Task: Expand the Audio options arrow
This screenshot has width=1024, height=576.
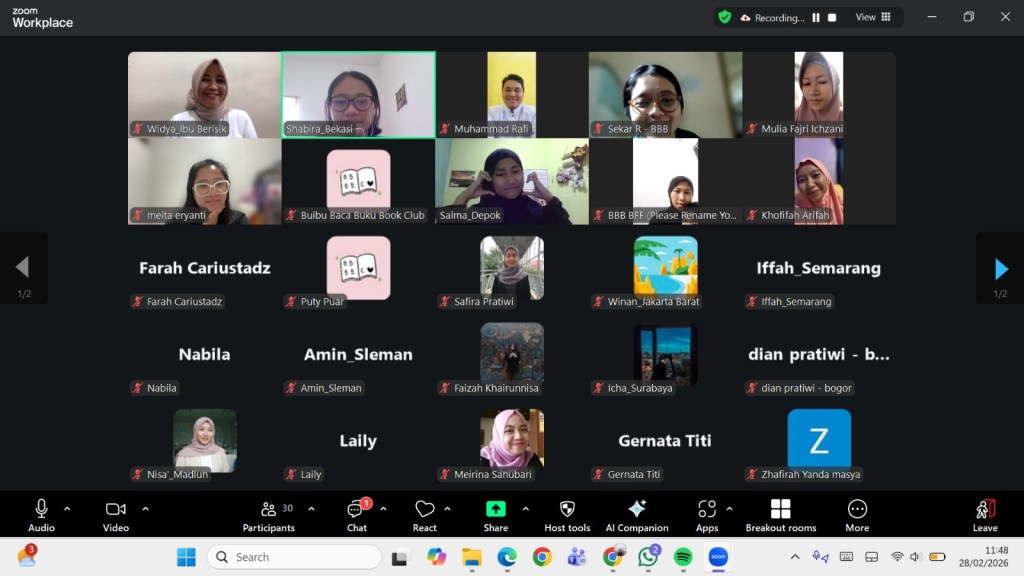Action: point(67,508)
